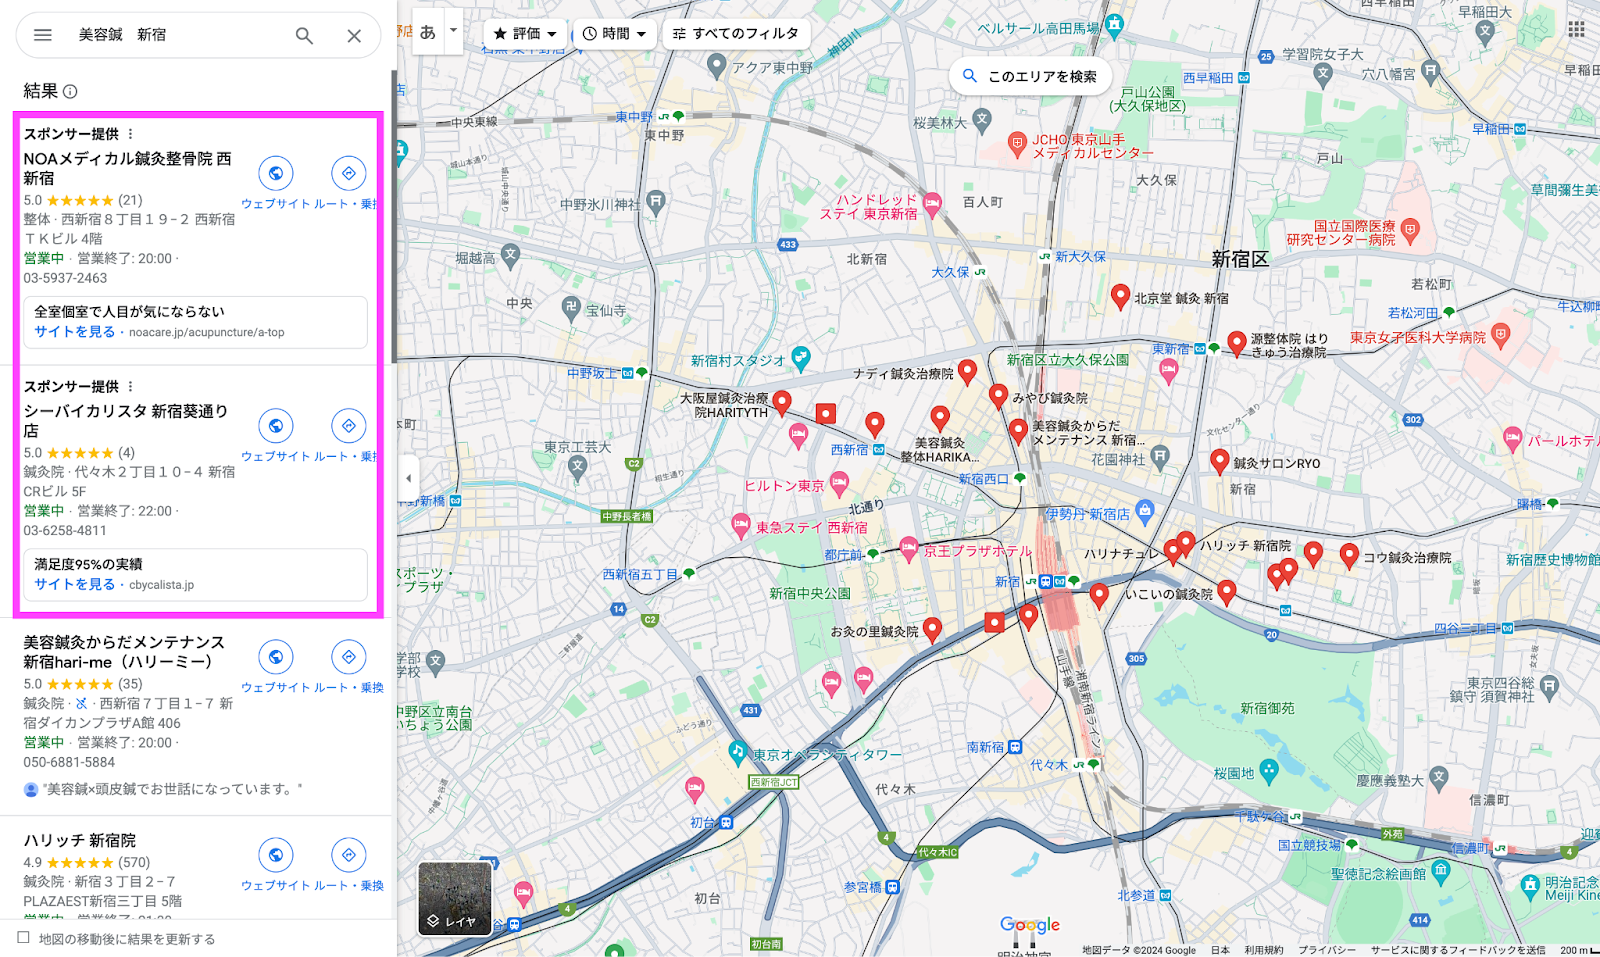Click phone number 03-5937-2463

pos(65,278)
